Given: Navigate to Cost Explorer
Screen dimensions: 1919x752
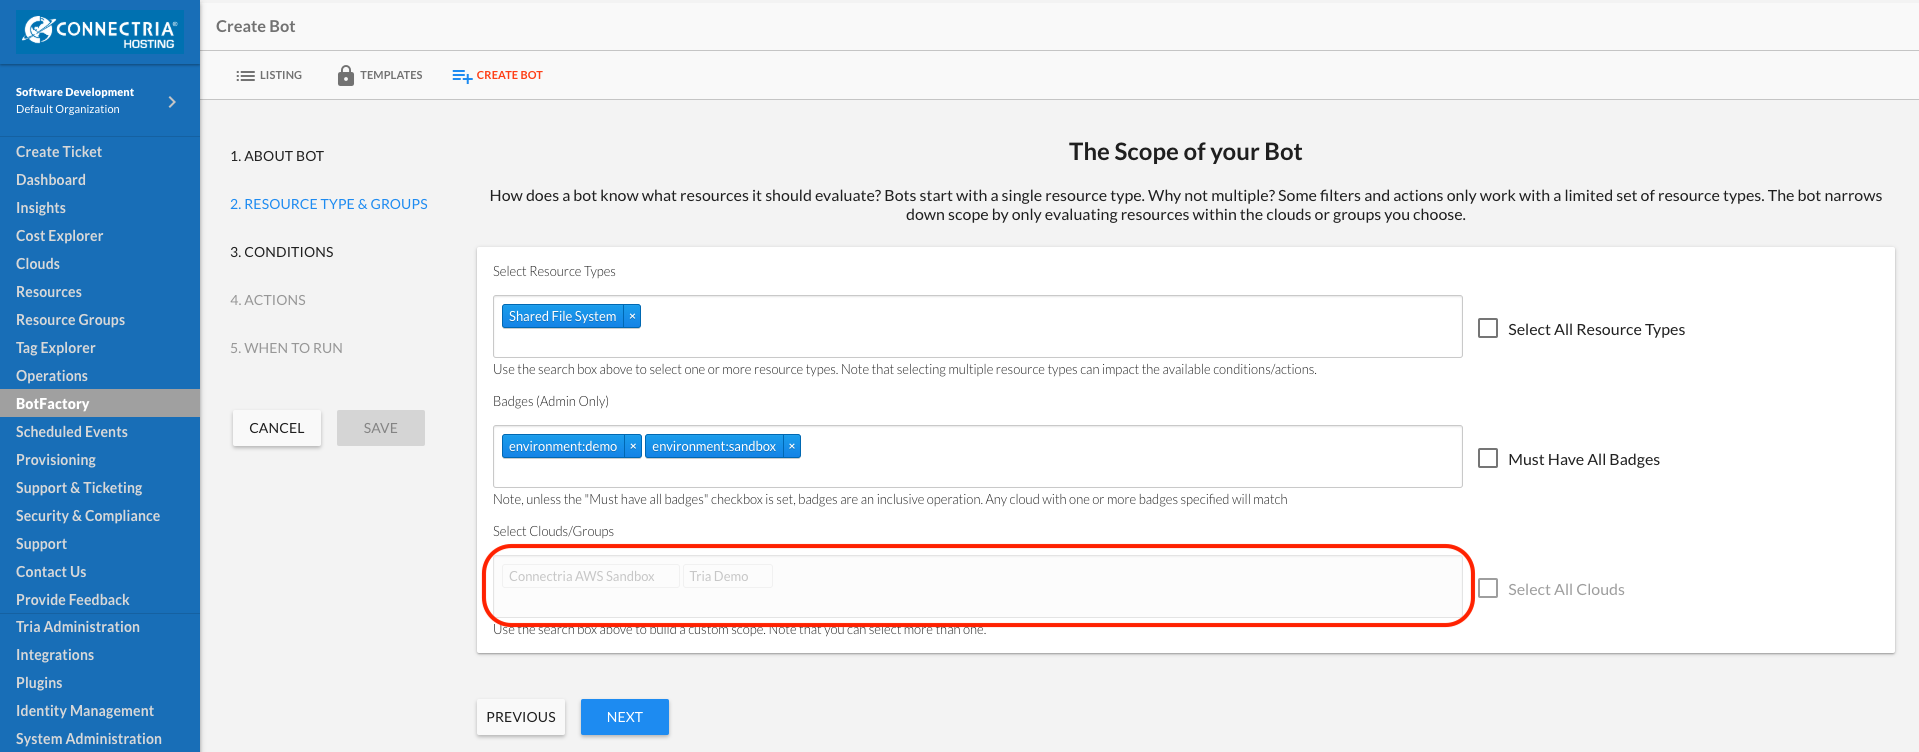Looking at the screenshot, I should click(x=60, y=236).
